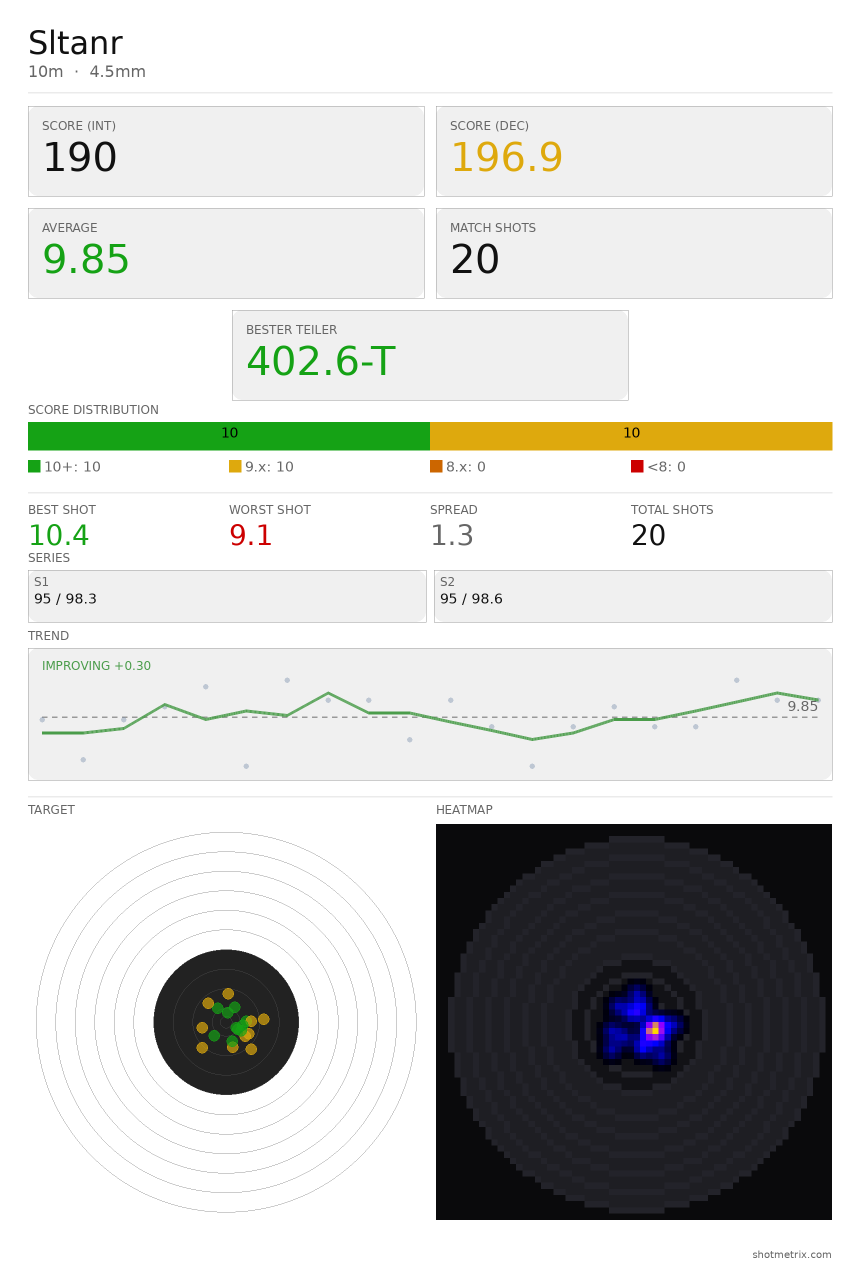Click the green 10+ legend swatch
This screenshot has height=1270, width=860.
click(x=34, y=466)
